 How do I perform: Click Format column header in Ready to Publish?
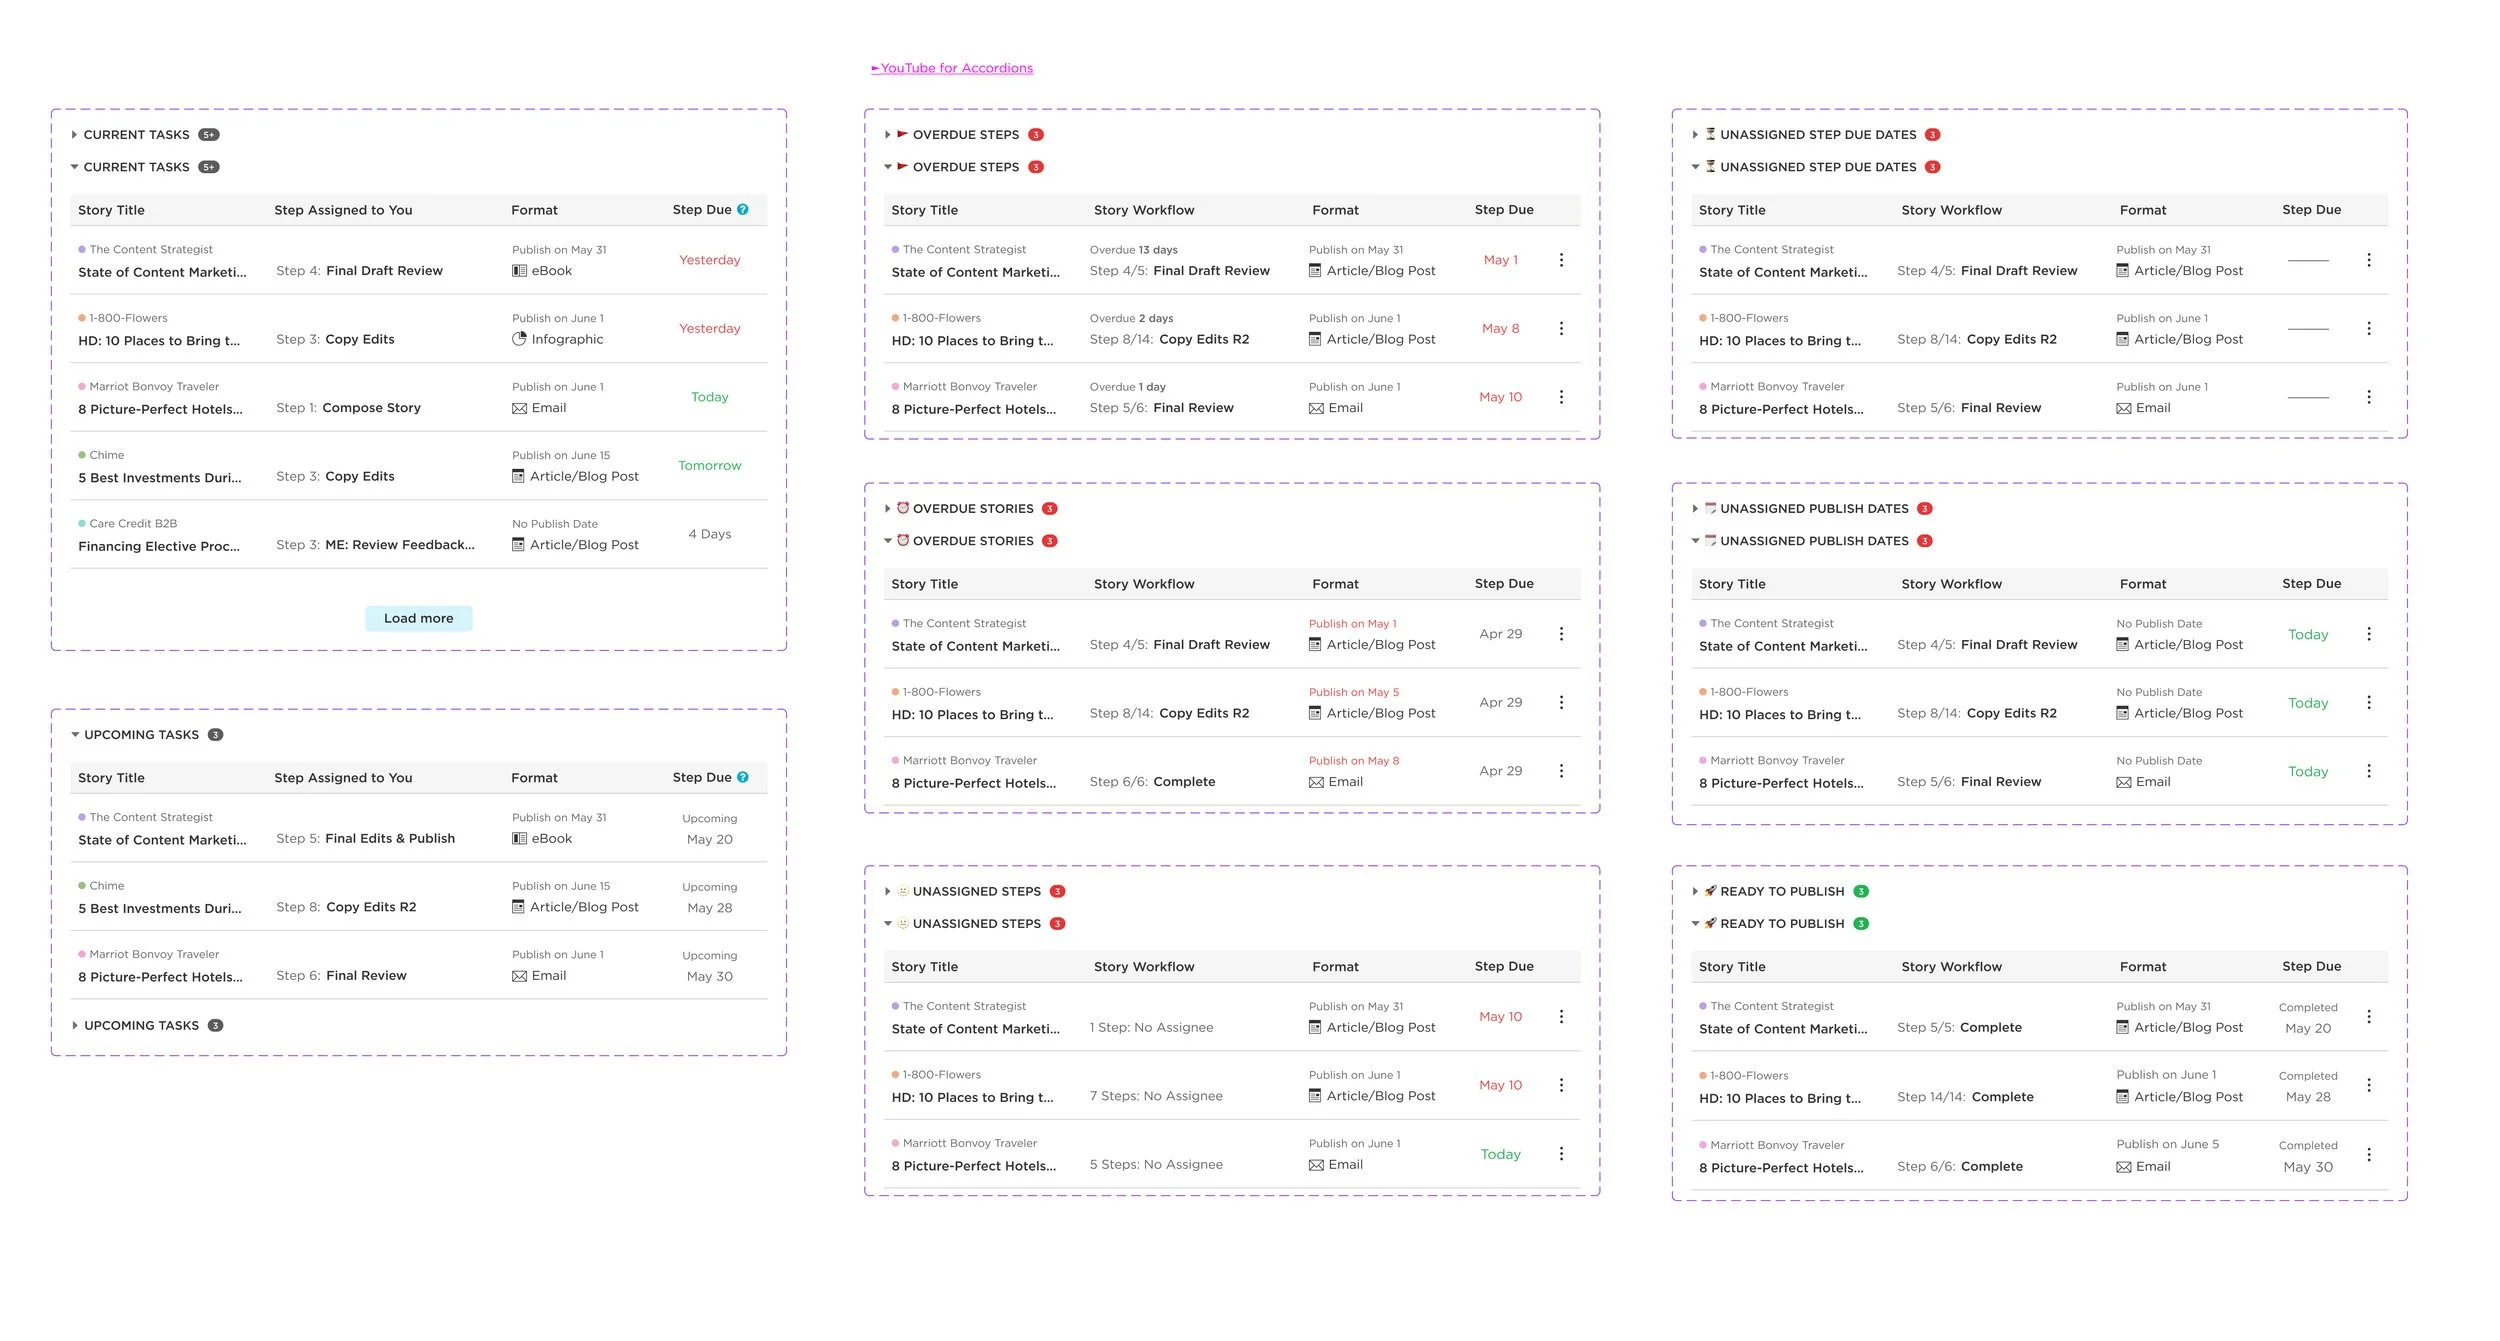pyautogui.click(x=2143, y=967)
